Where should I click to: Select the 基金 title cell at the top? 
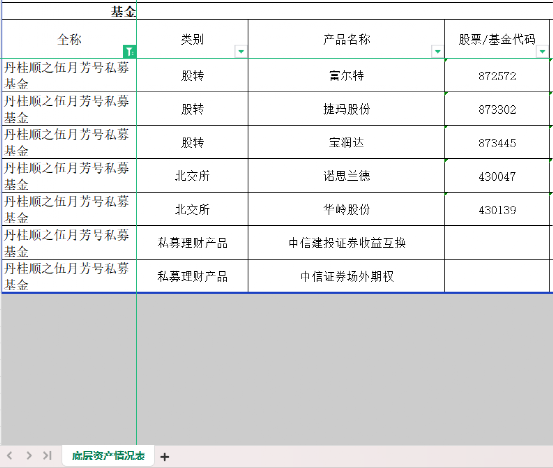pyautogui.click(x=69, y=12)
